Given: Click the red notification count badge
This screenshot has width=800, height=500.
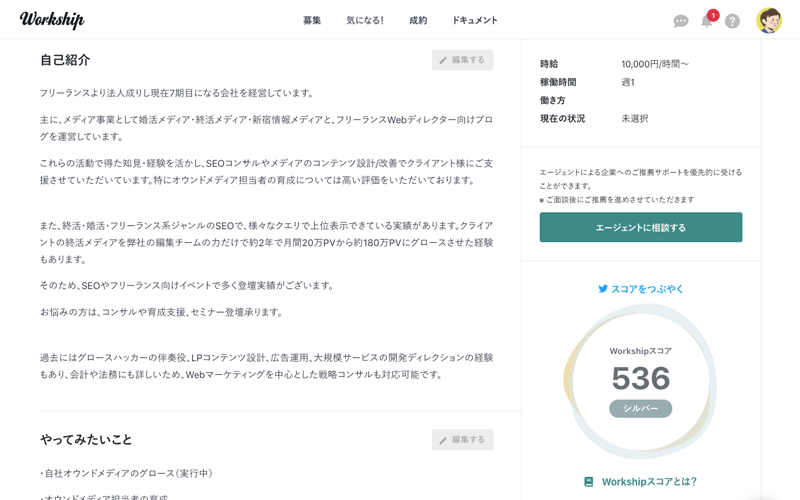Looking at the screenshot, I should tap(713, 15).
